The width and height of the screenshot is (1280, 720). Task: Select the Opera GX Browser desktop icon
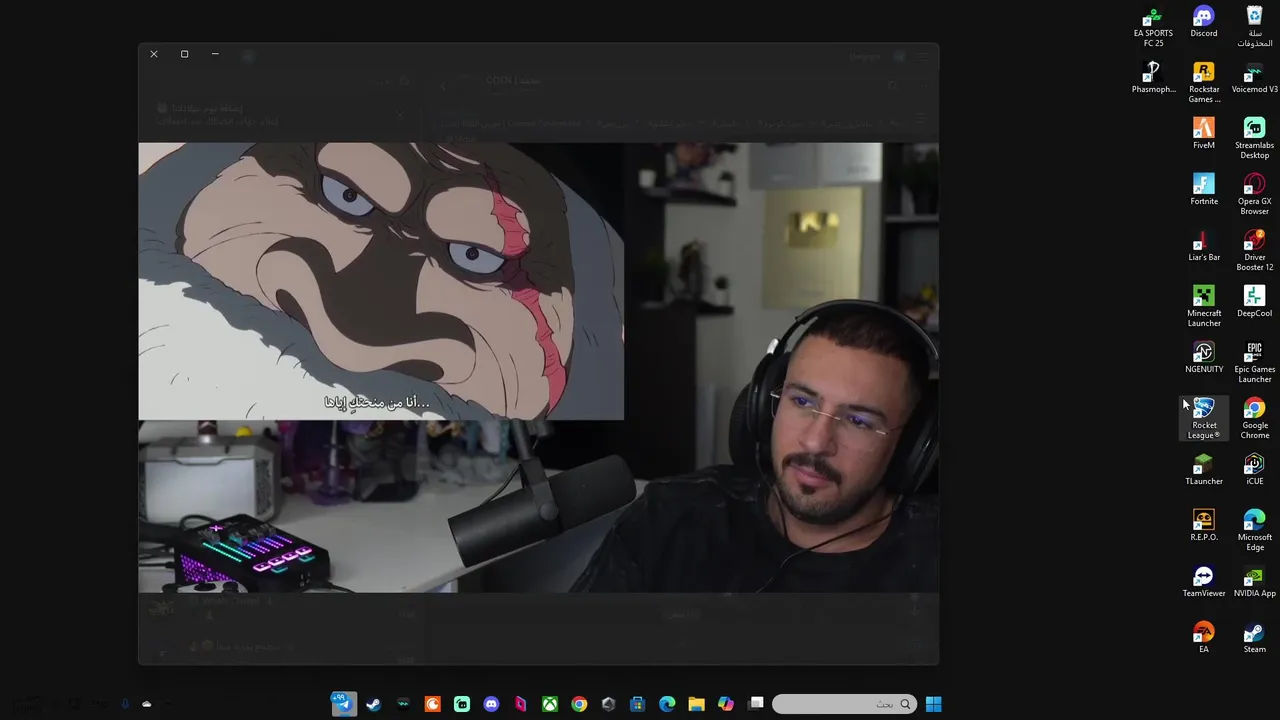[1255, 195]
